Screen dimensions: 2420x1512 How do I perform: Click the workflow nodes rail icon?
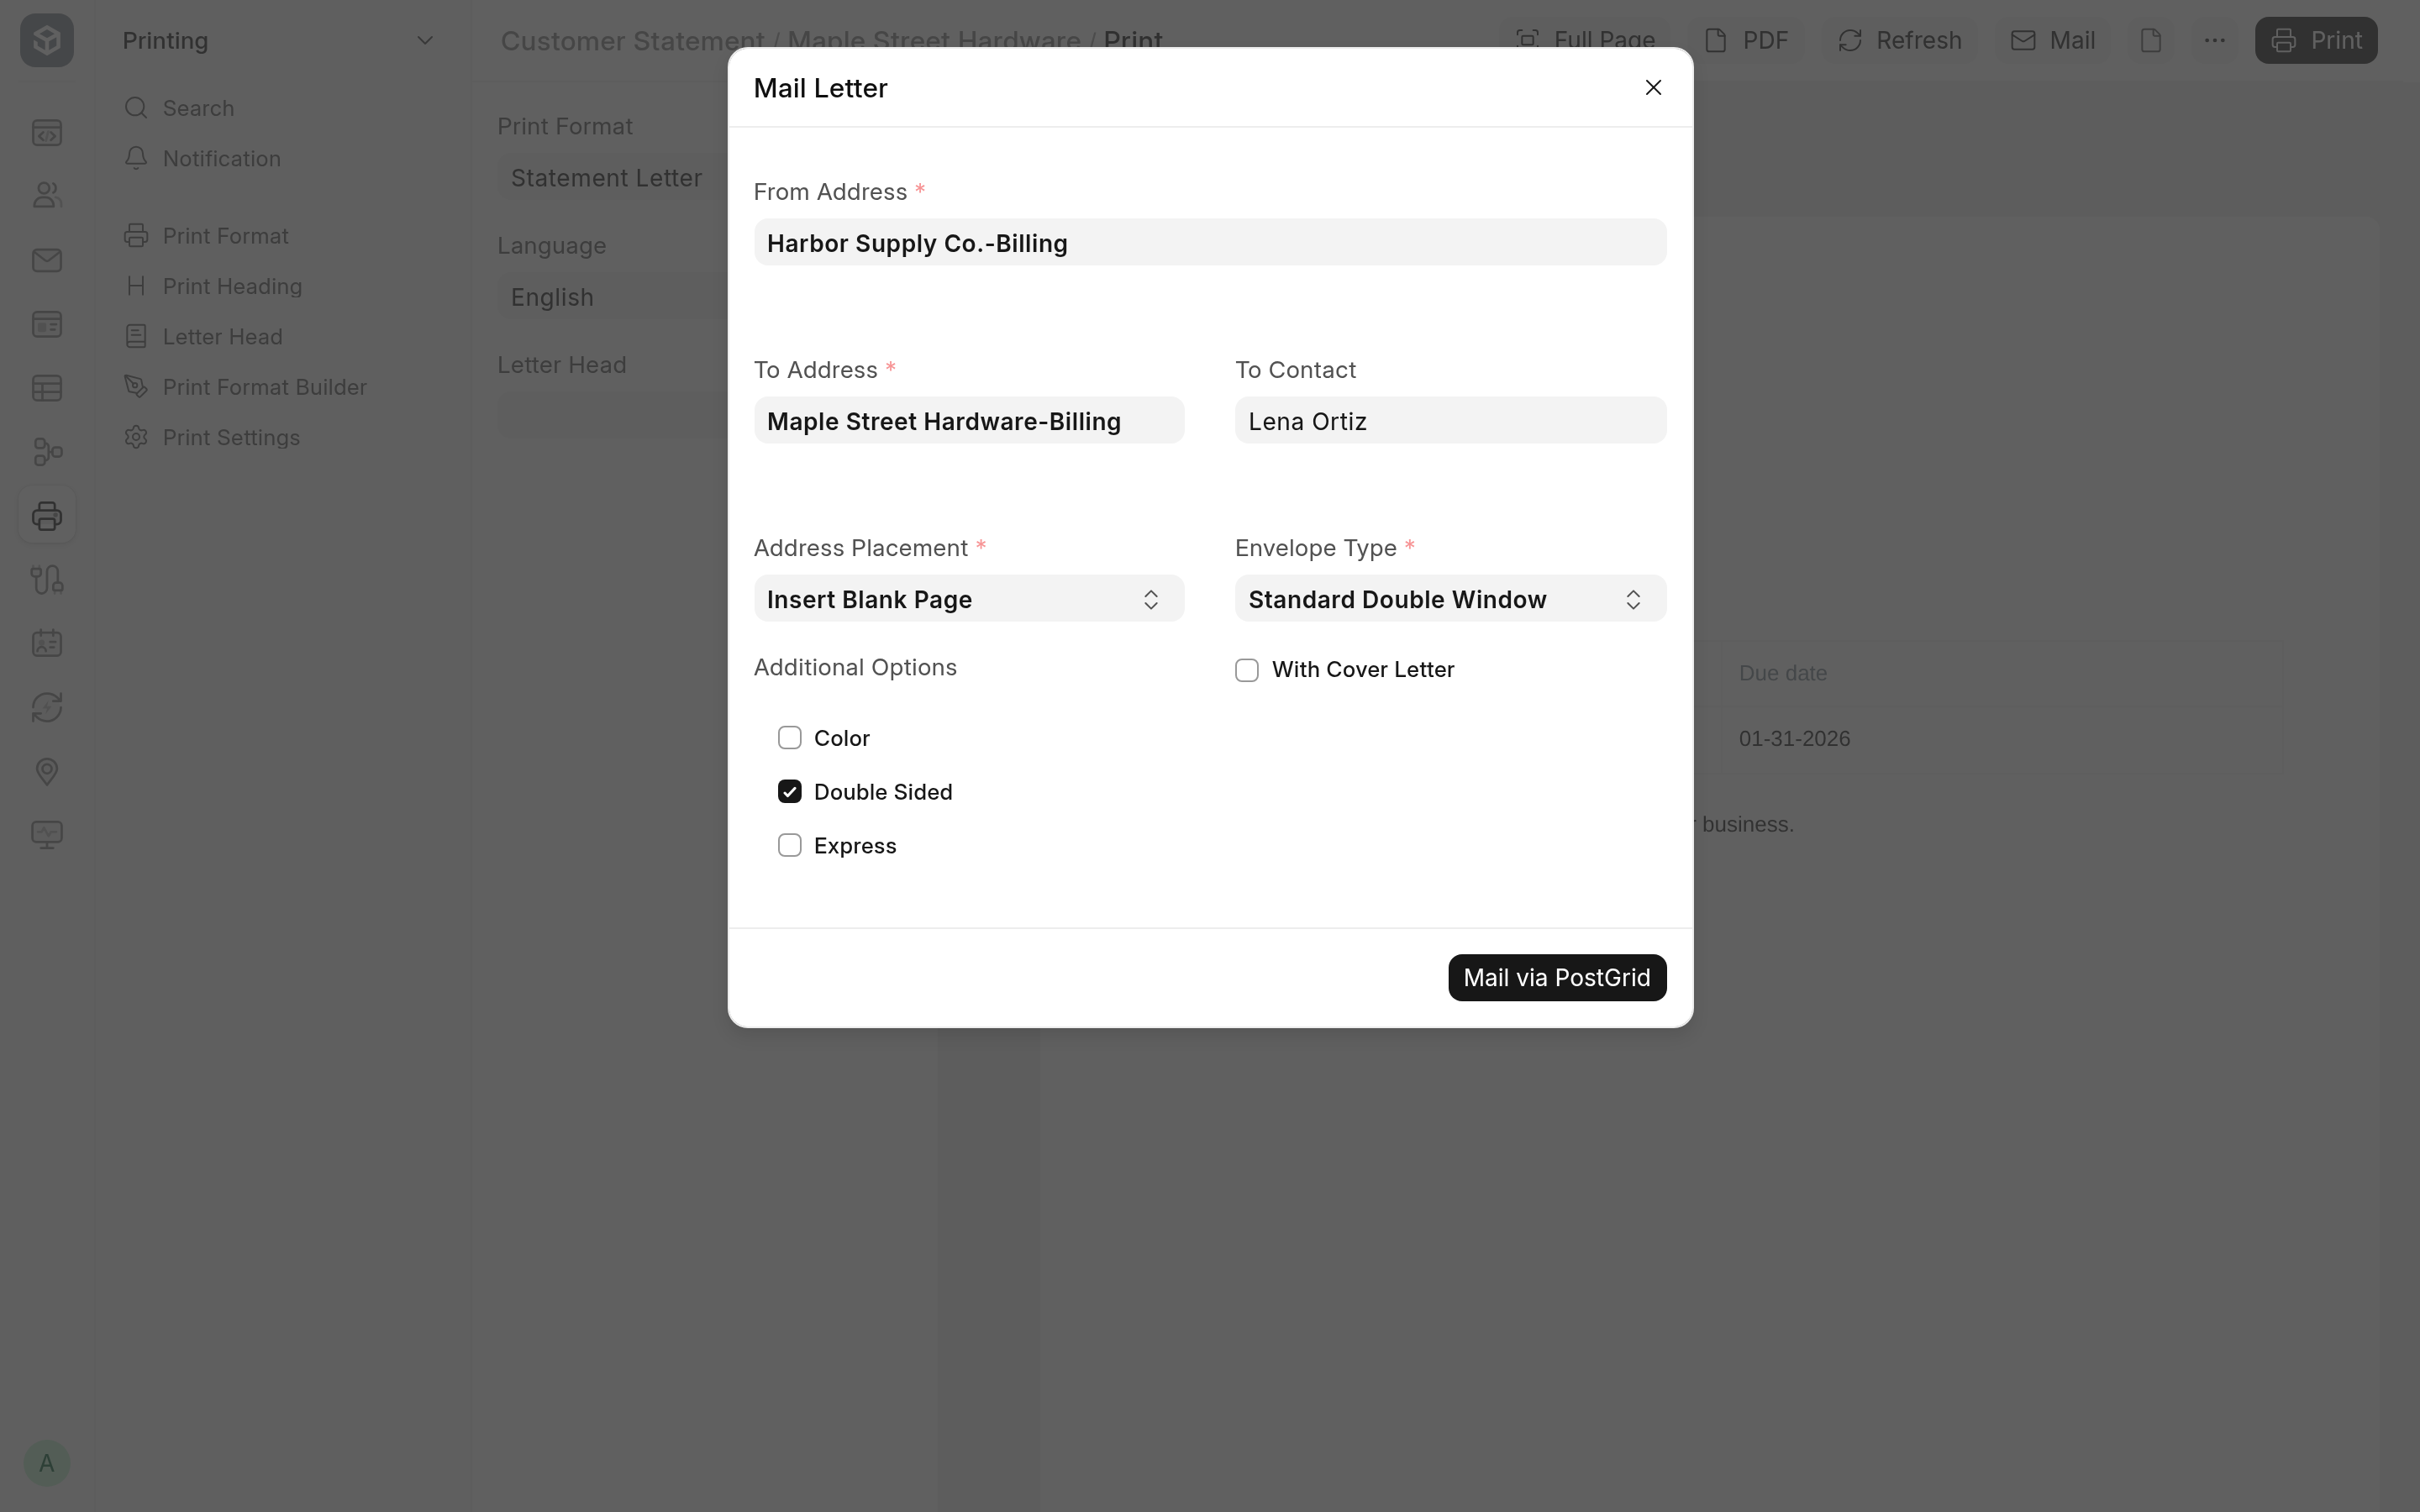47,452
